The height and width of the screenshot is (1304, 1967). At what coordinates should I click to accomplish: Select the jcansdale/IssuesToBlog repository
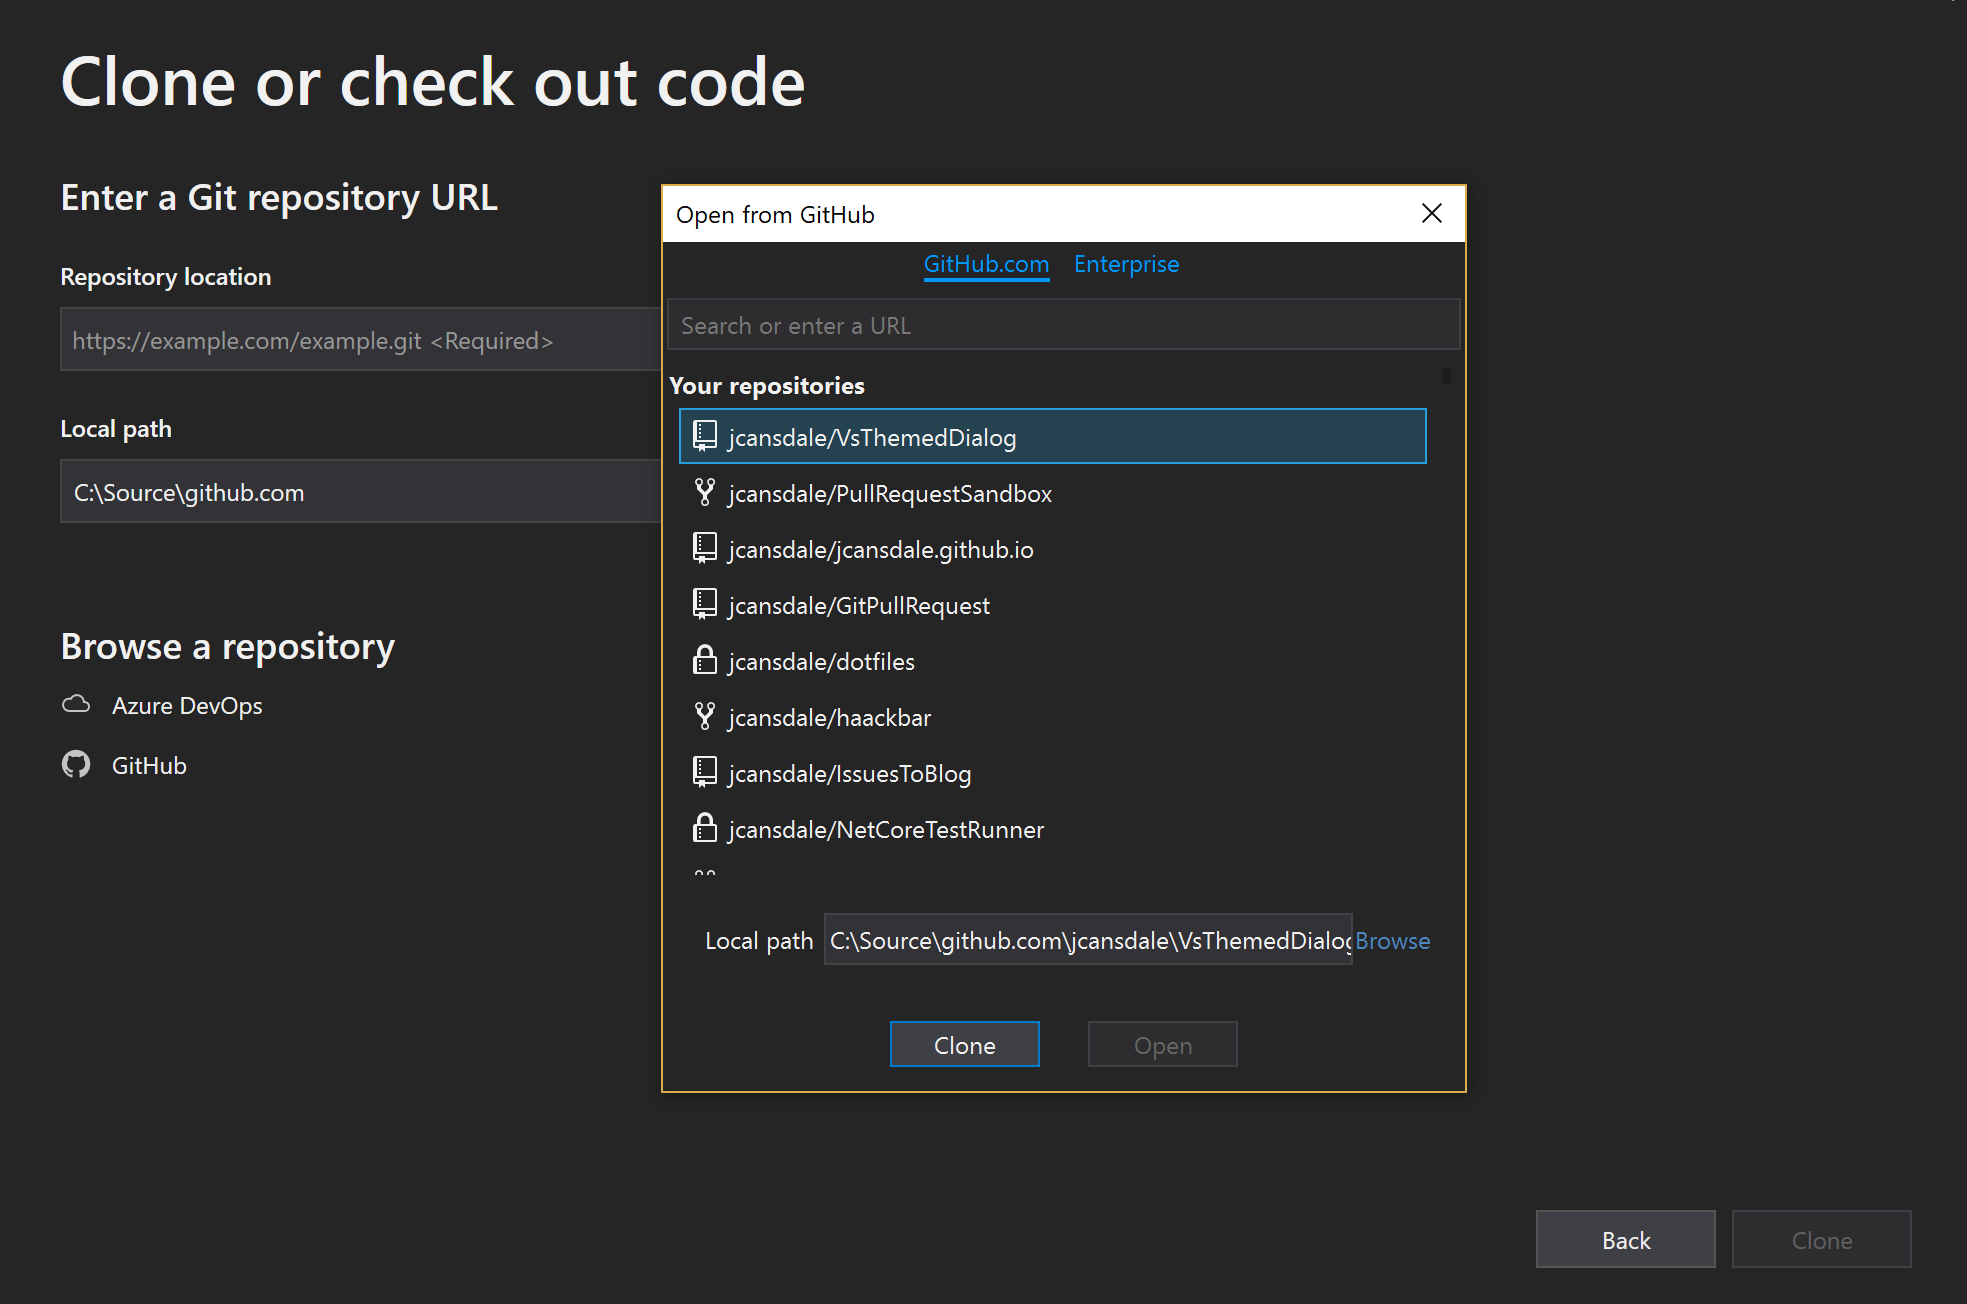tap(849, 773)
